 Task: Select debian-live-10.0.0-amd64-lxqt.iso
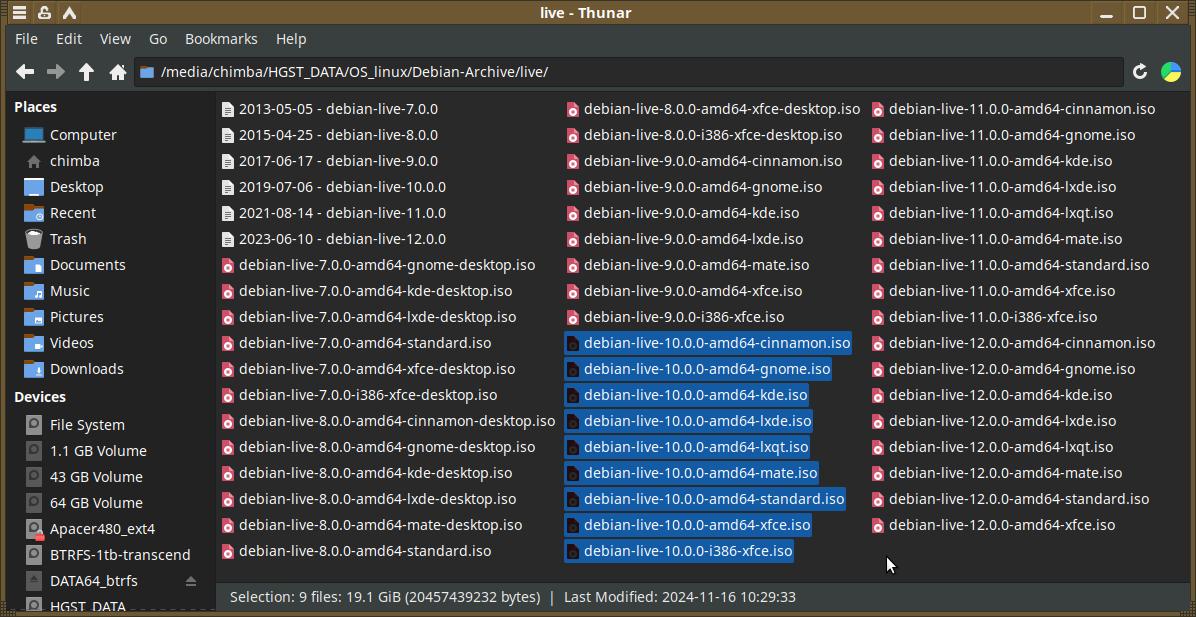click(x=686, y=447)
